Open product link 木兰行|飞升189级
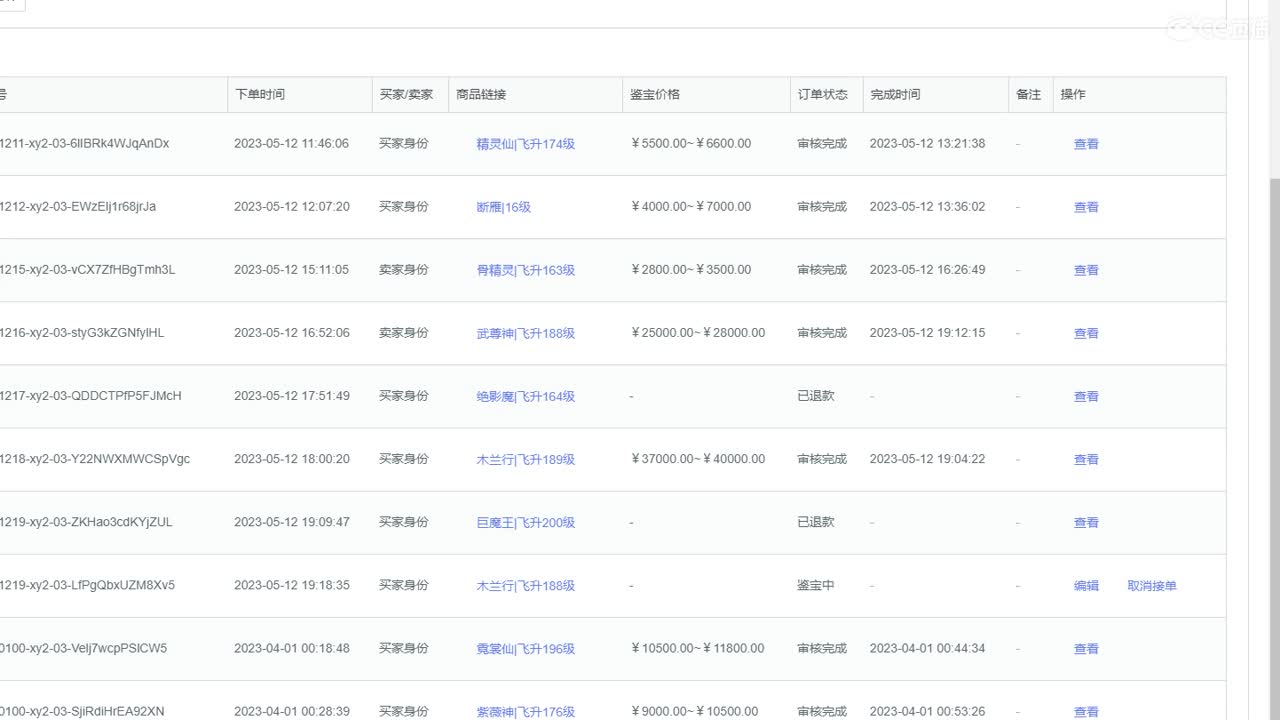The height and width of the screenshot is (720, 1280). pos(525,459)
